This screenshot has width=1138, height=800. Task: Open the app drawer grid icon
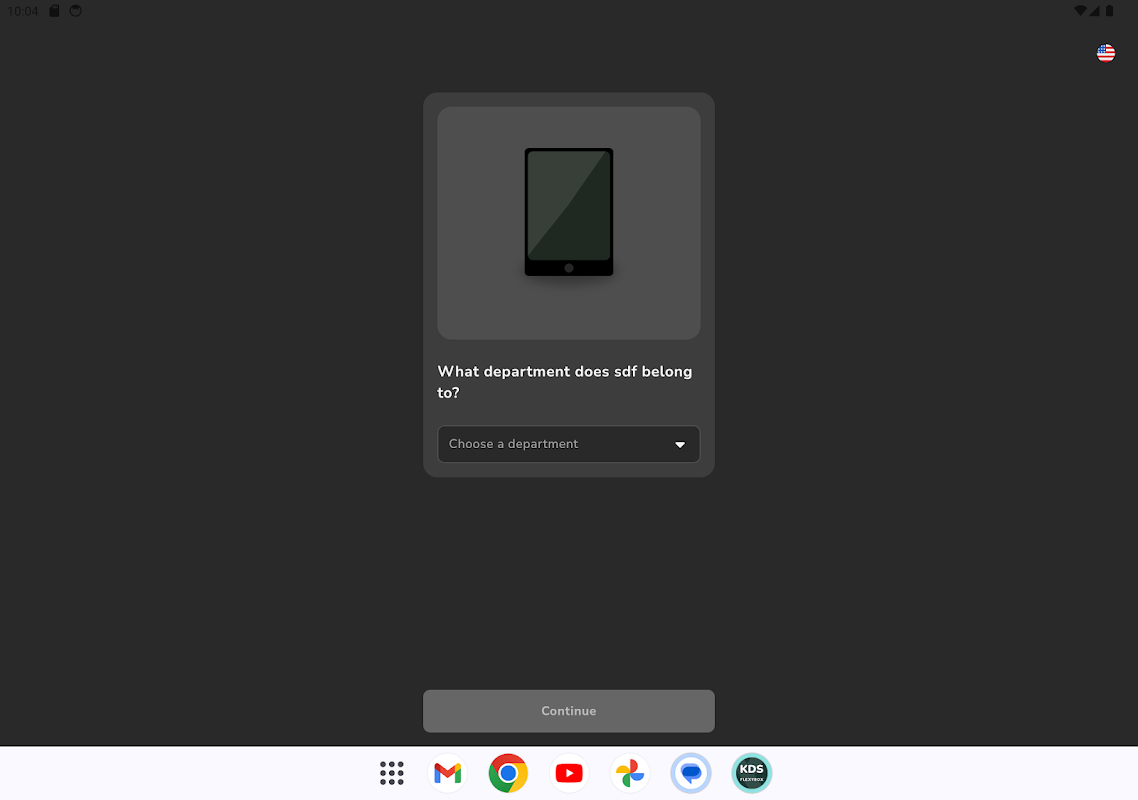(391, 773)
